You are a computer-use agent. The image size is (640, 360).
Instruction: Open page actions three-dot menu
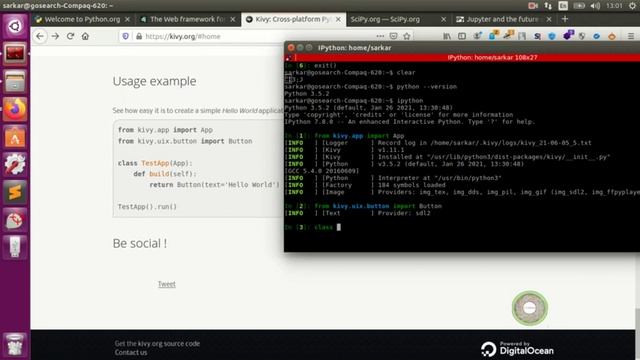tap(380, 36)
